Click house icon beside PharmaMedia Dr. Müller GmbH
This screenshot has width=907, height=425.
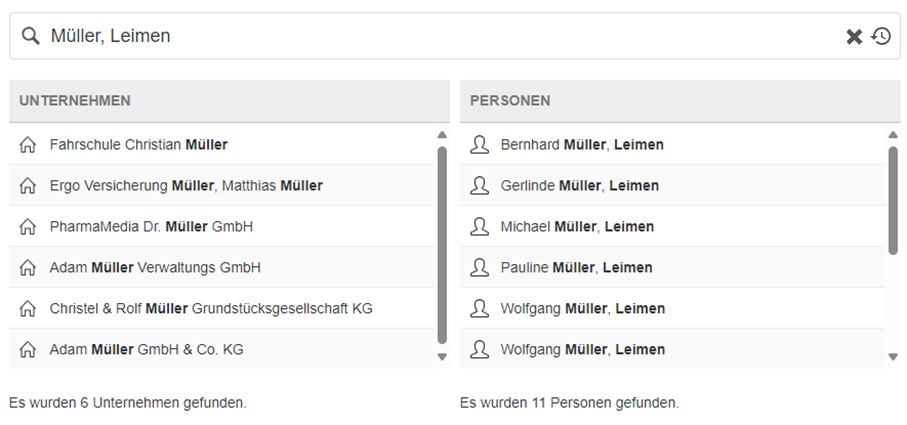point(28,227)
